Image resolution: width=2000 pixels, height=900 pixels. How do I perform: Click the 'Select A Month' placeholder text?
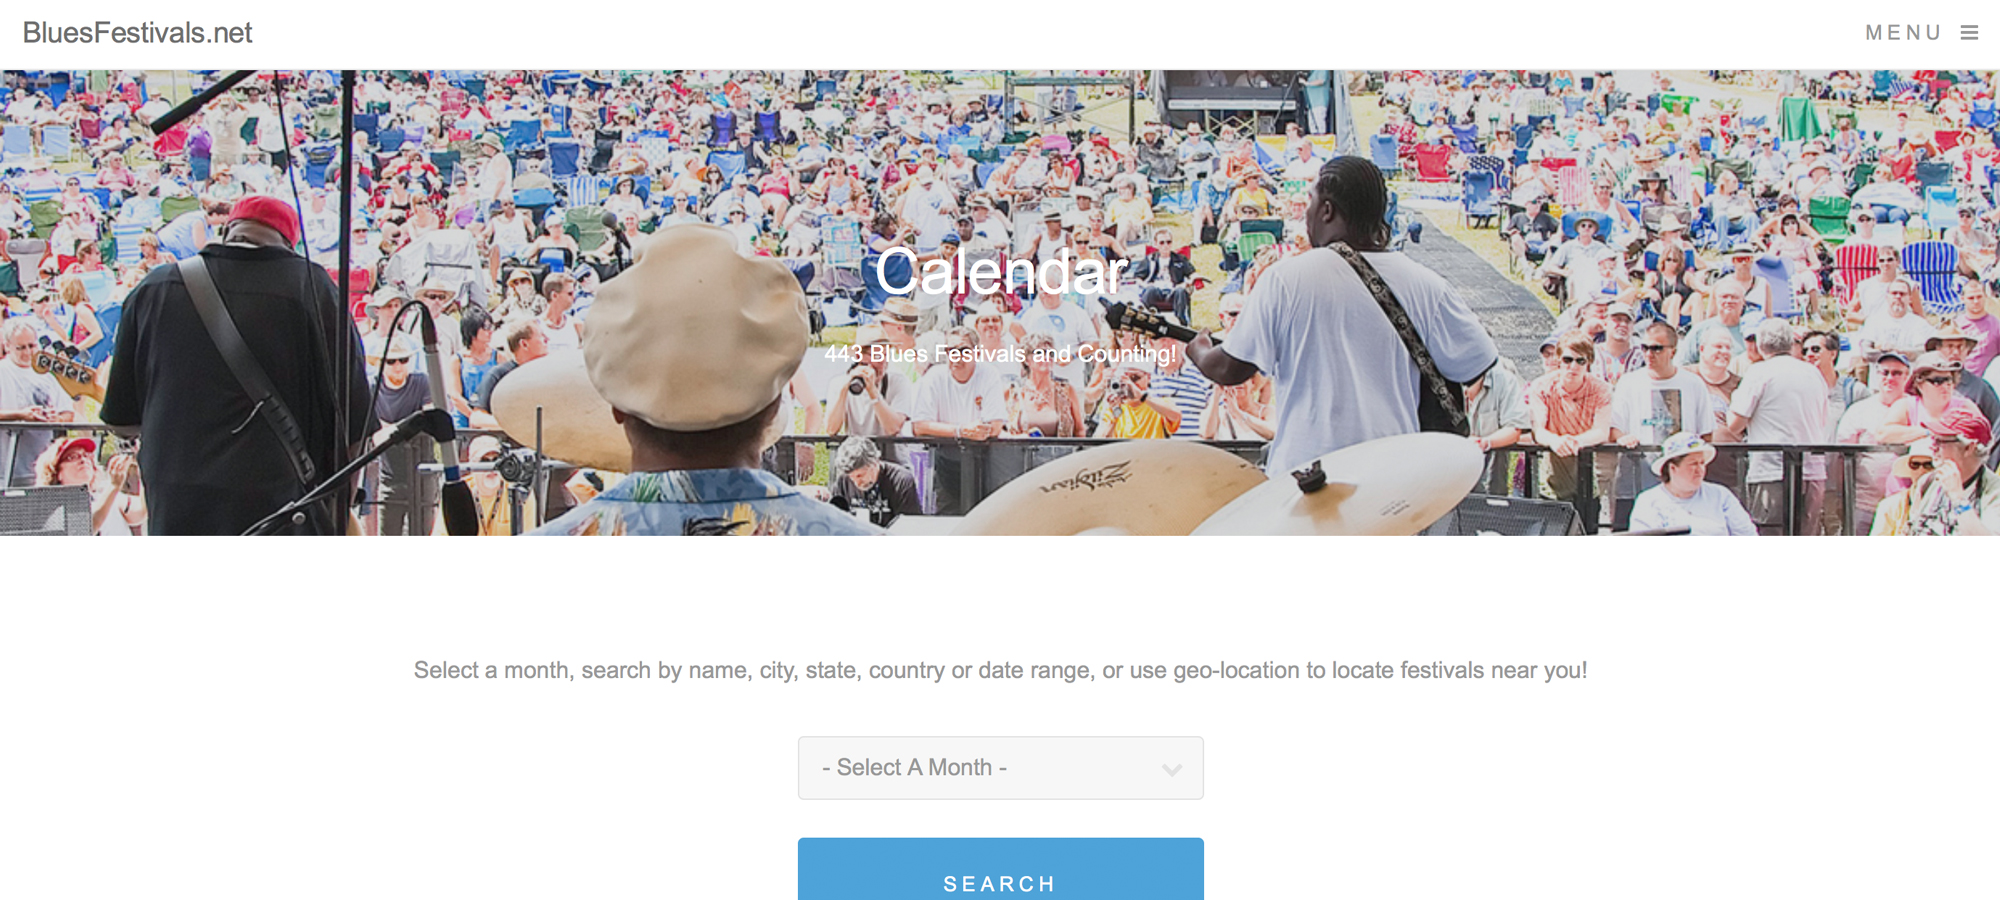point(914,768)
